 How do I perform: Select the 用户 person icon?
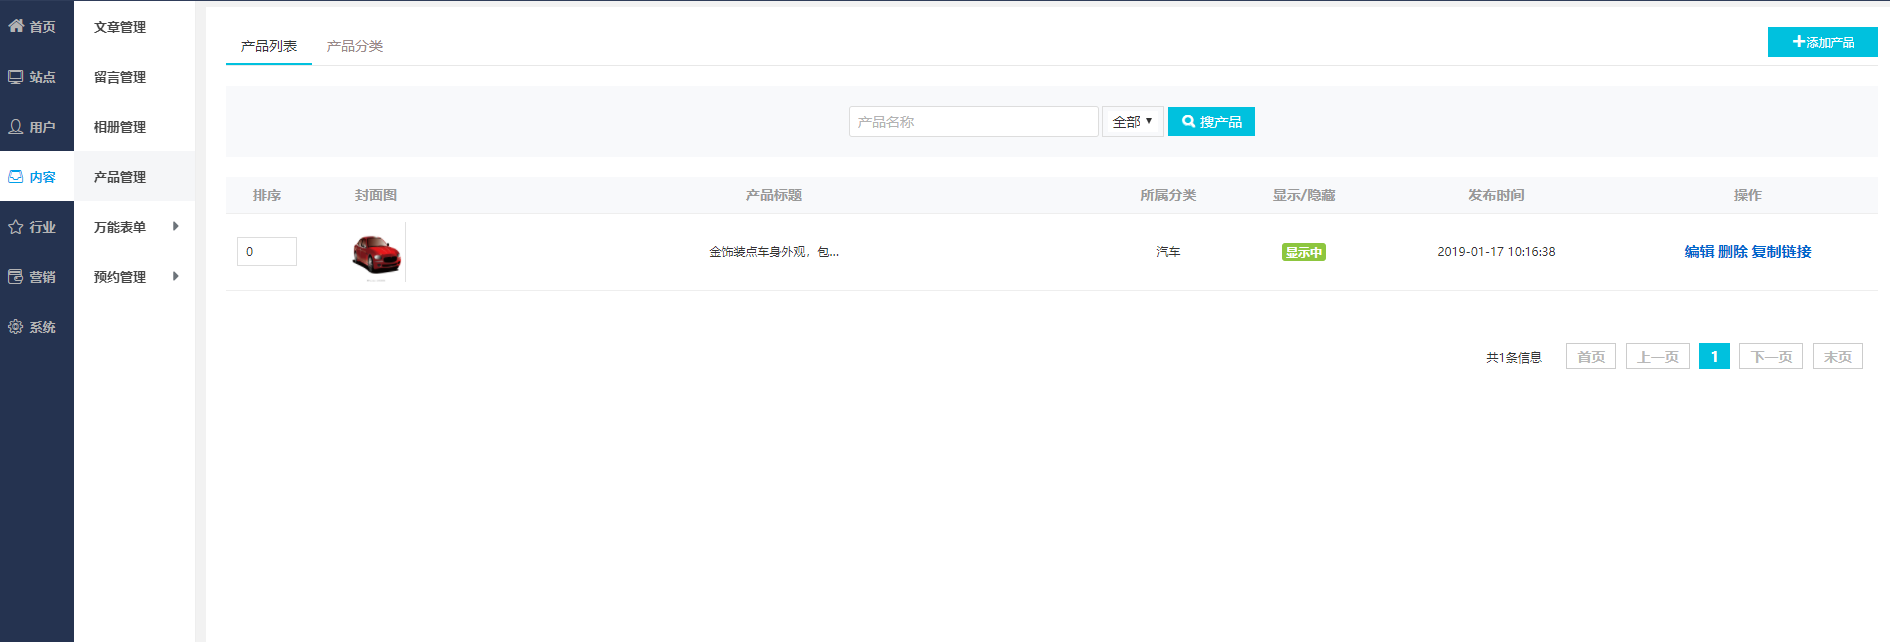point(16,127)
